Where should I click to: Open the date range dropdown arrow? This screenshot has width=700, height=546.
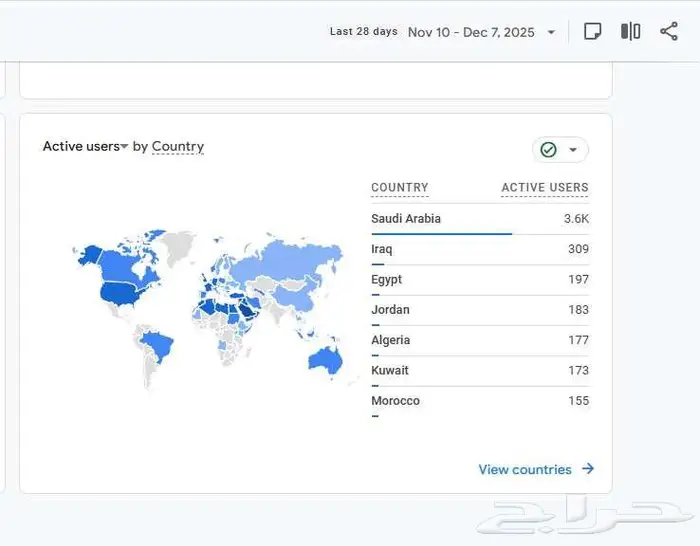551,33
